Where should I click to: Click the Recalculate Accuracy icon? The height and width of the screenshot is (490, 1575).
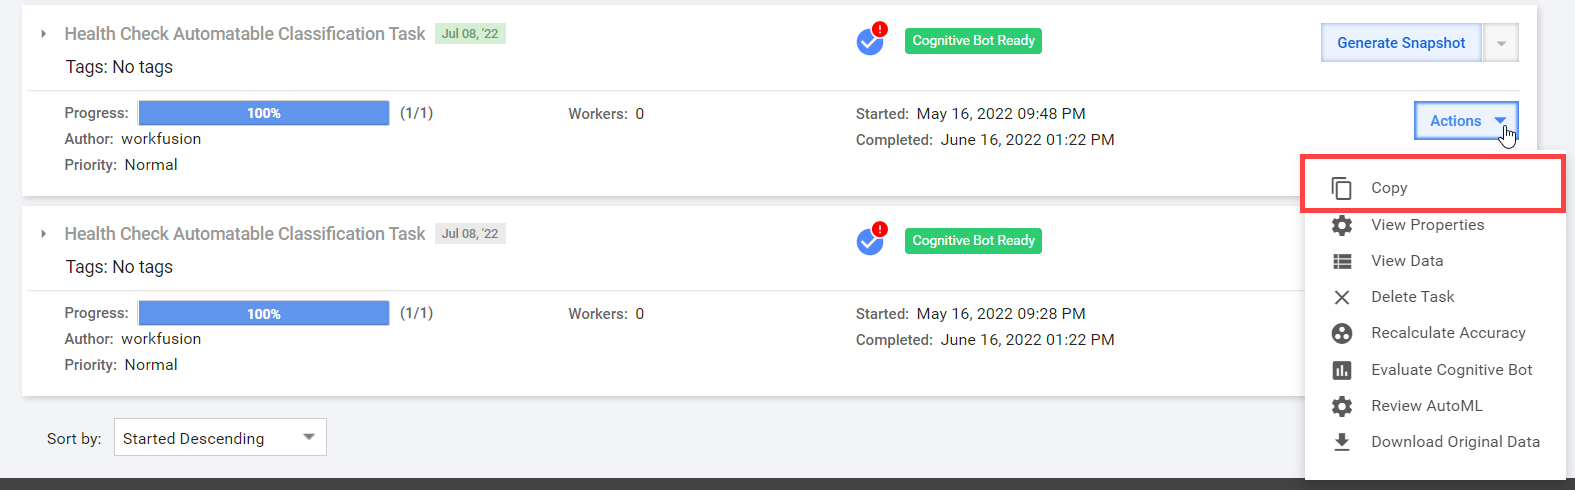coord(1342,333)
